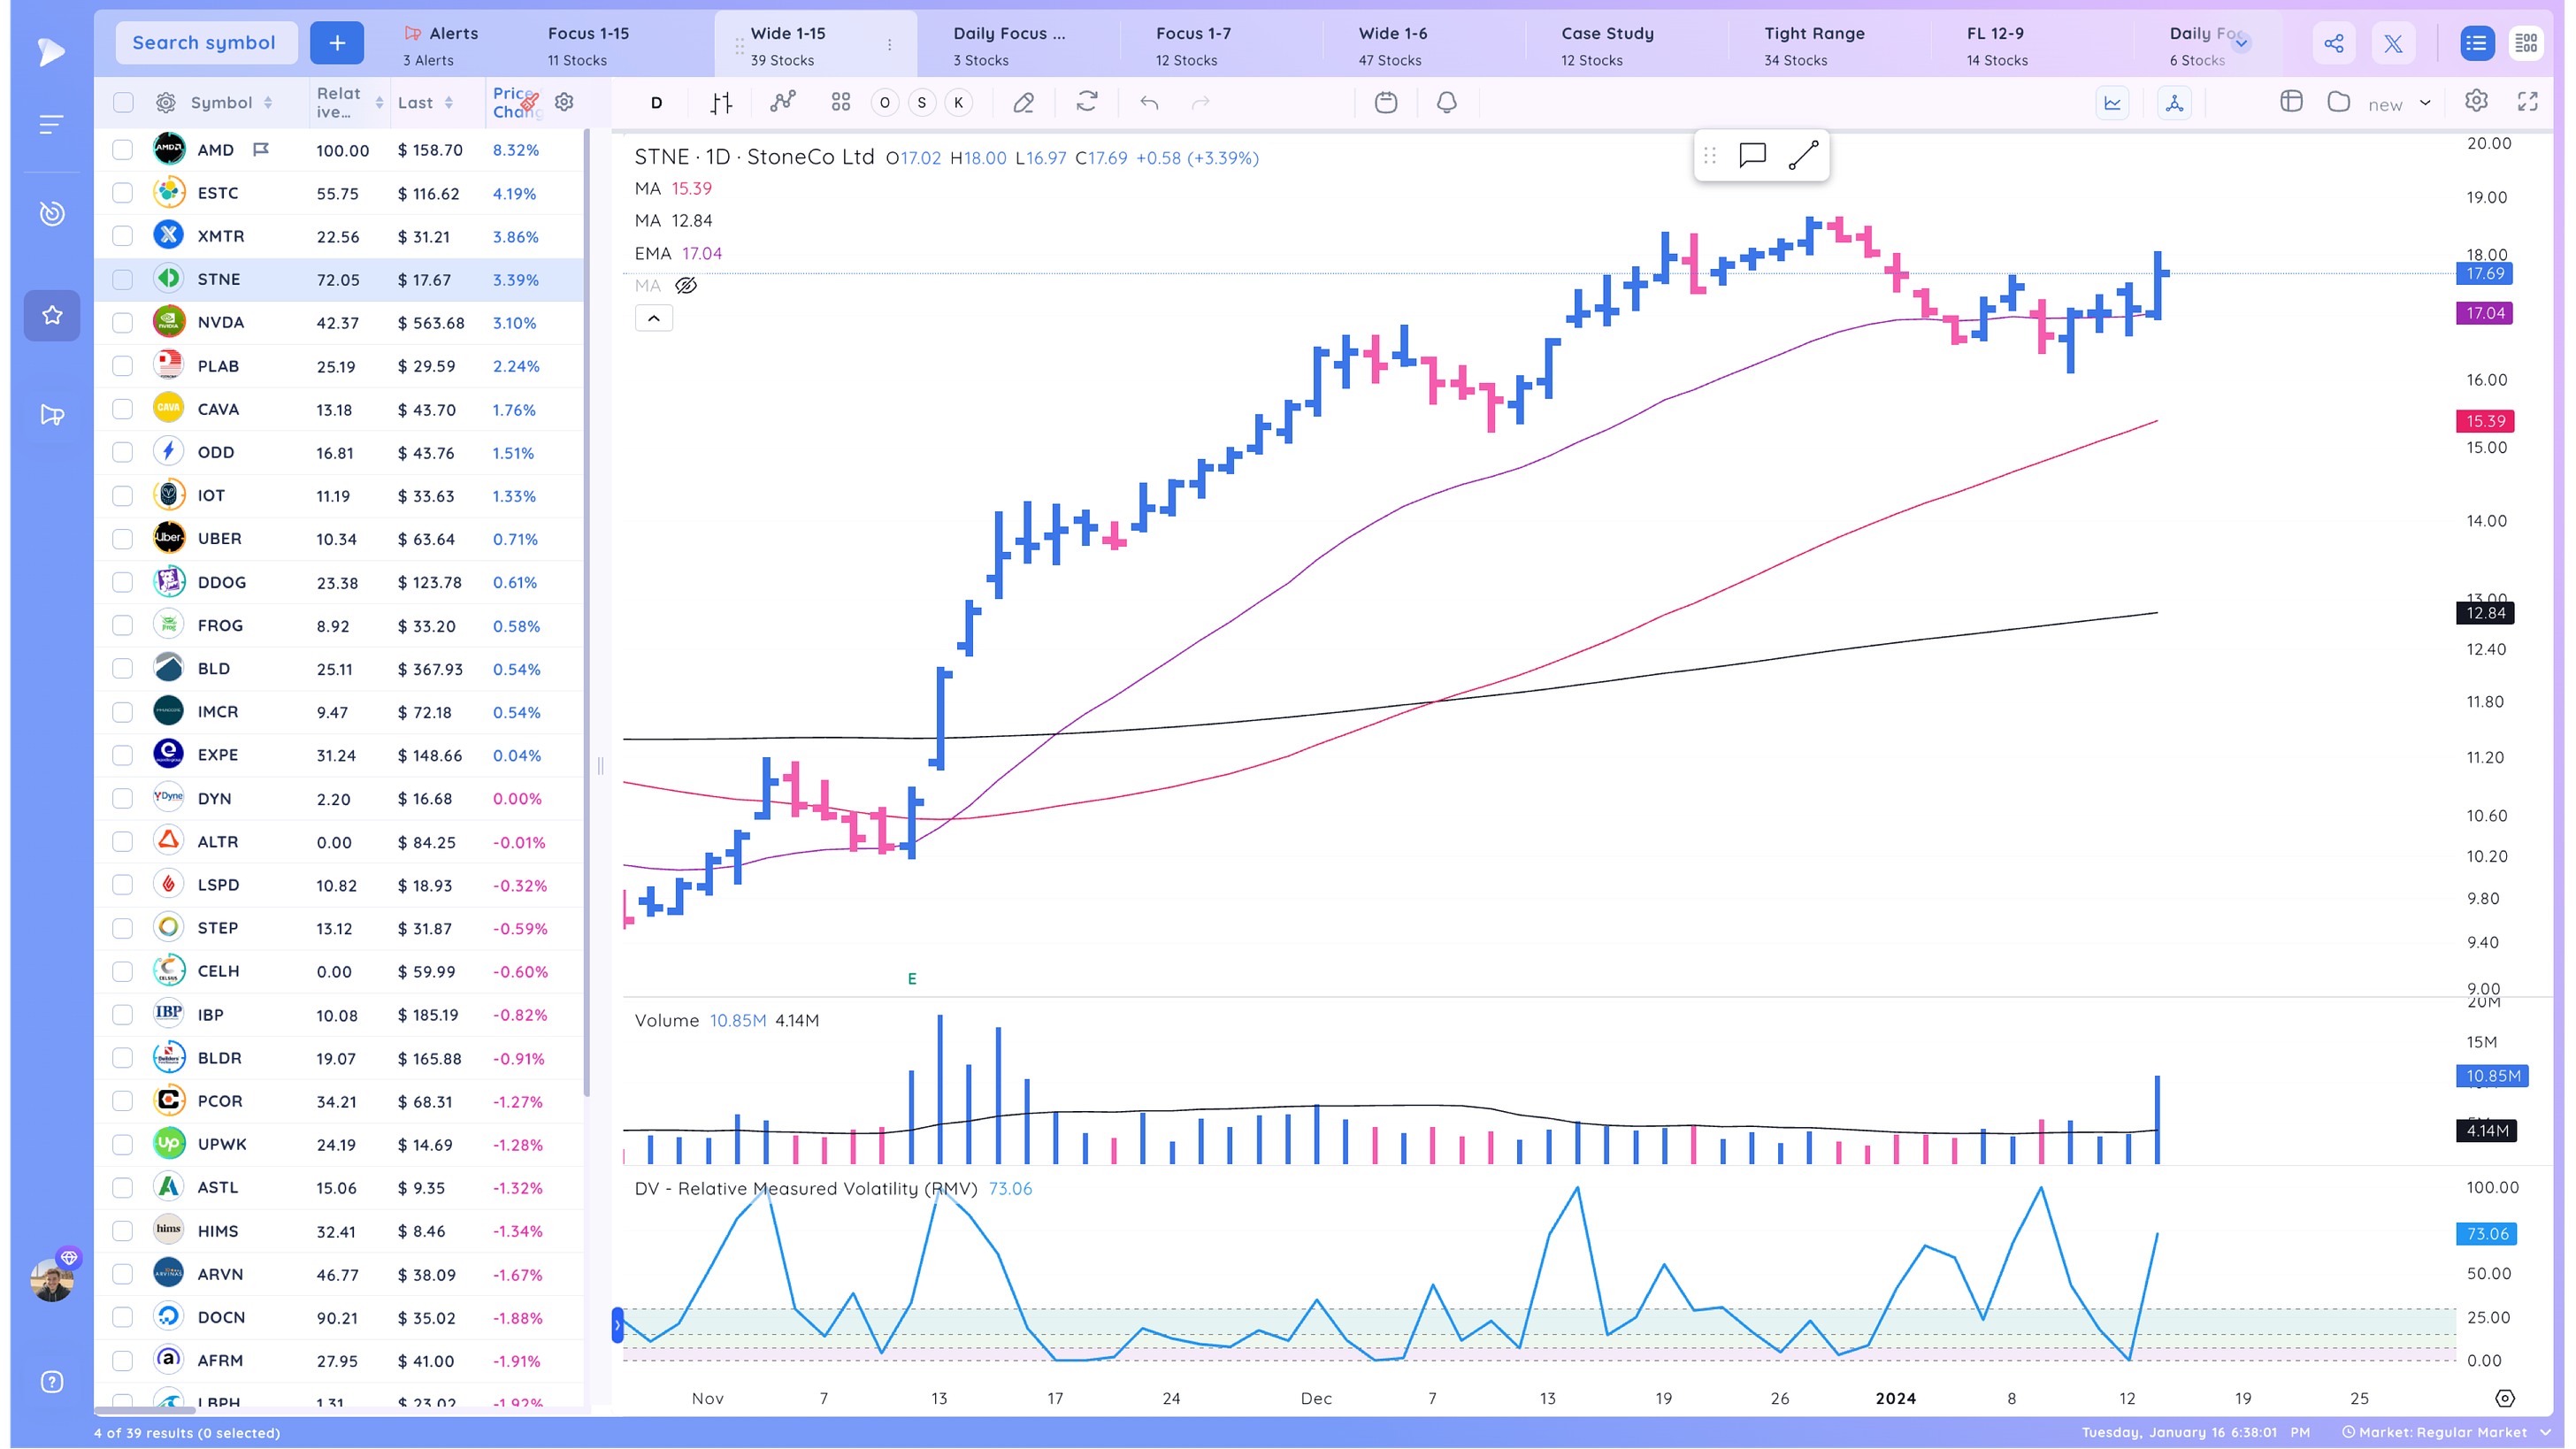Open the bar chart style selector

coord(721,102)
